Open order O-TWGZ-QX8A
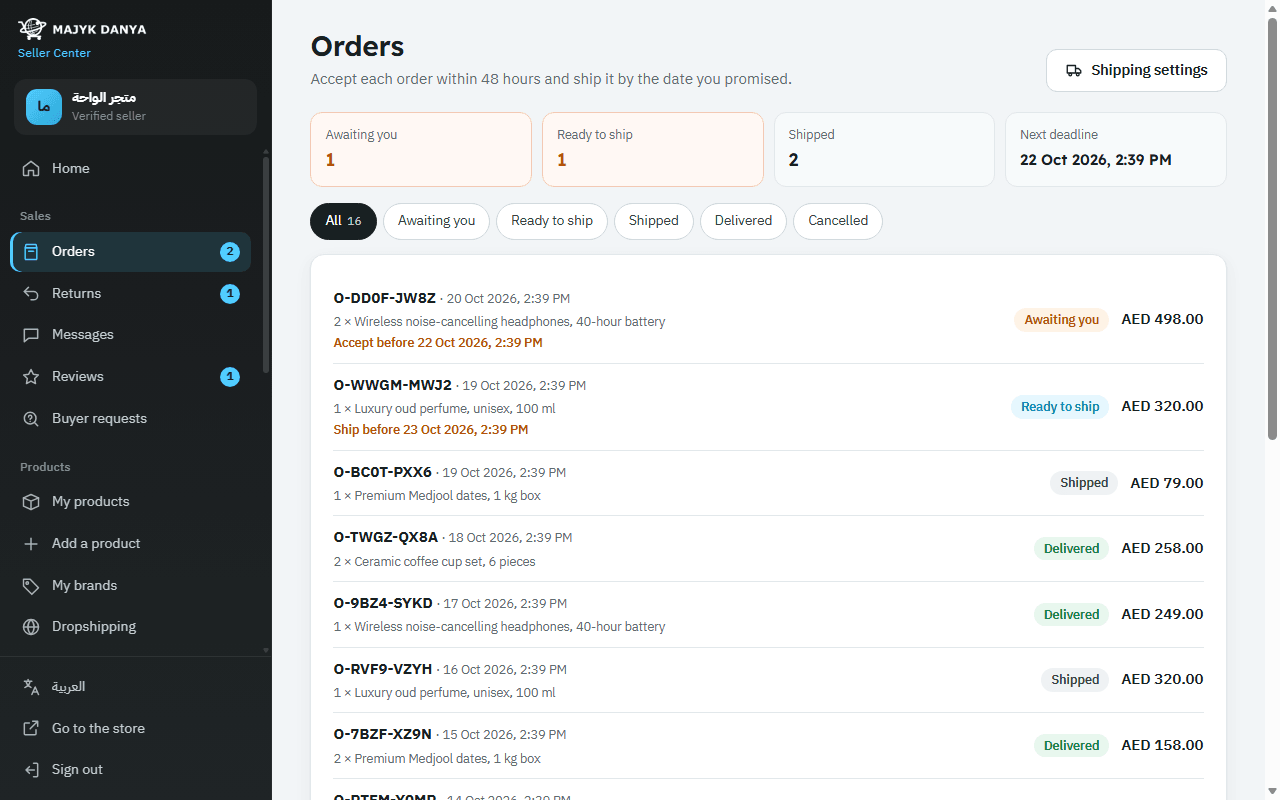 click(768, 549)
